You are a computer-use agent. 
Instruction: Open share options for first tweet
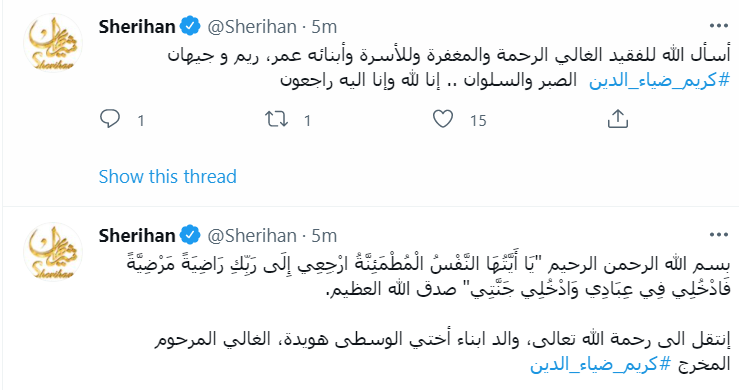tap(617, 119)
